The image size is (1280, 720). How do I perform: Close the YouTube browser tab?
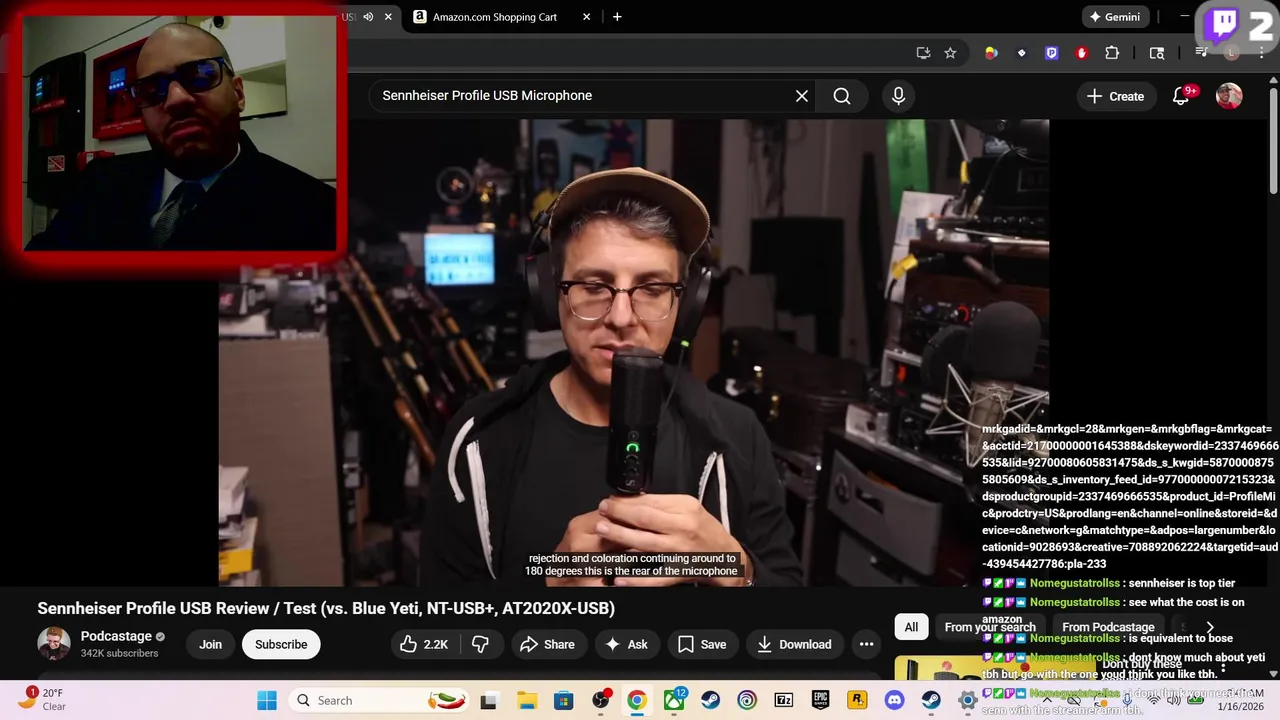(388, 17)
